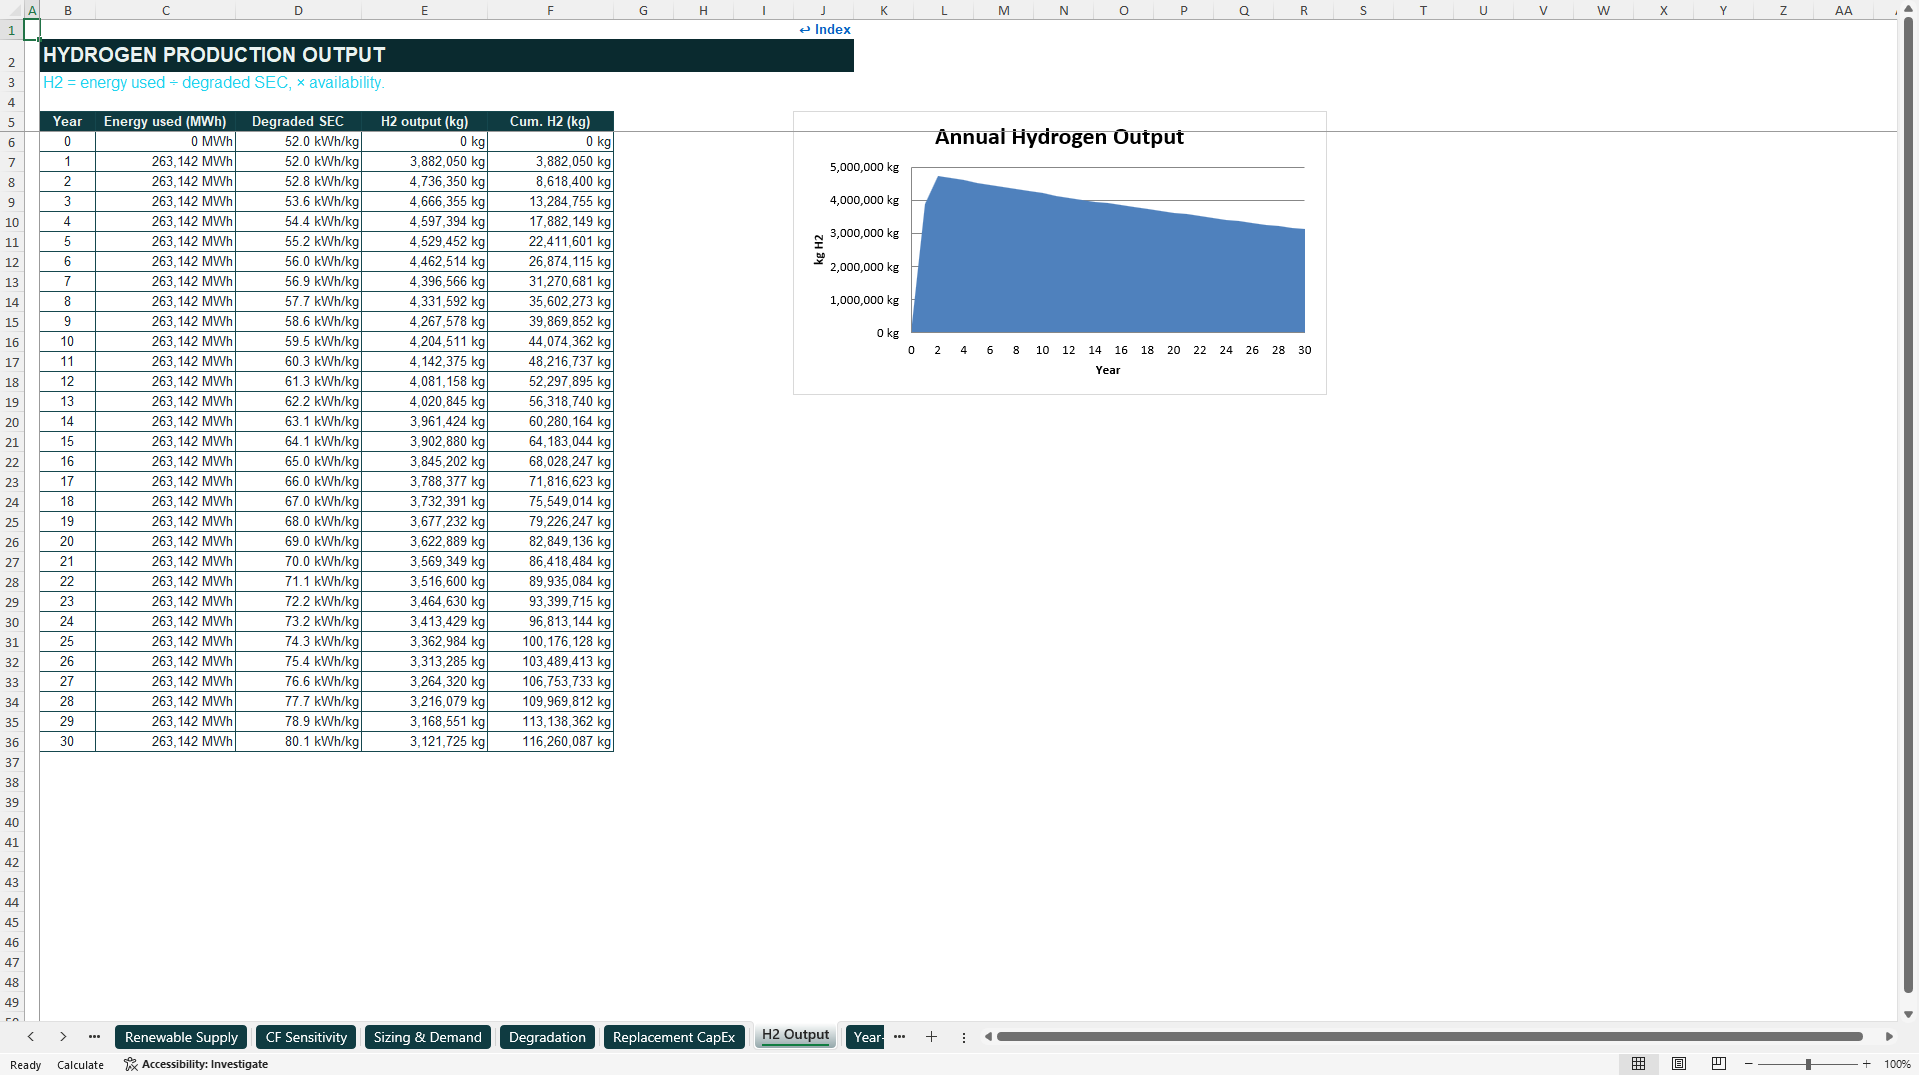Switch to Normal view
This screenshot has width=1919, height=1075.
[x=1638, y=1064]
